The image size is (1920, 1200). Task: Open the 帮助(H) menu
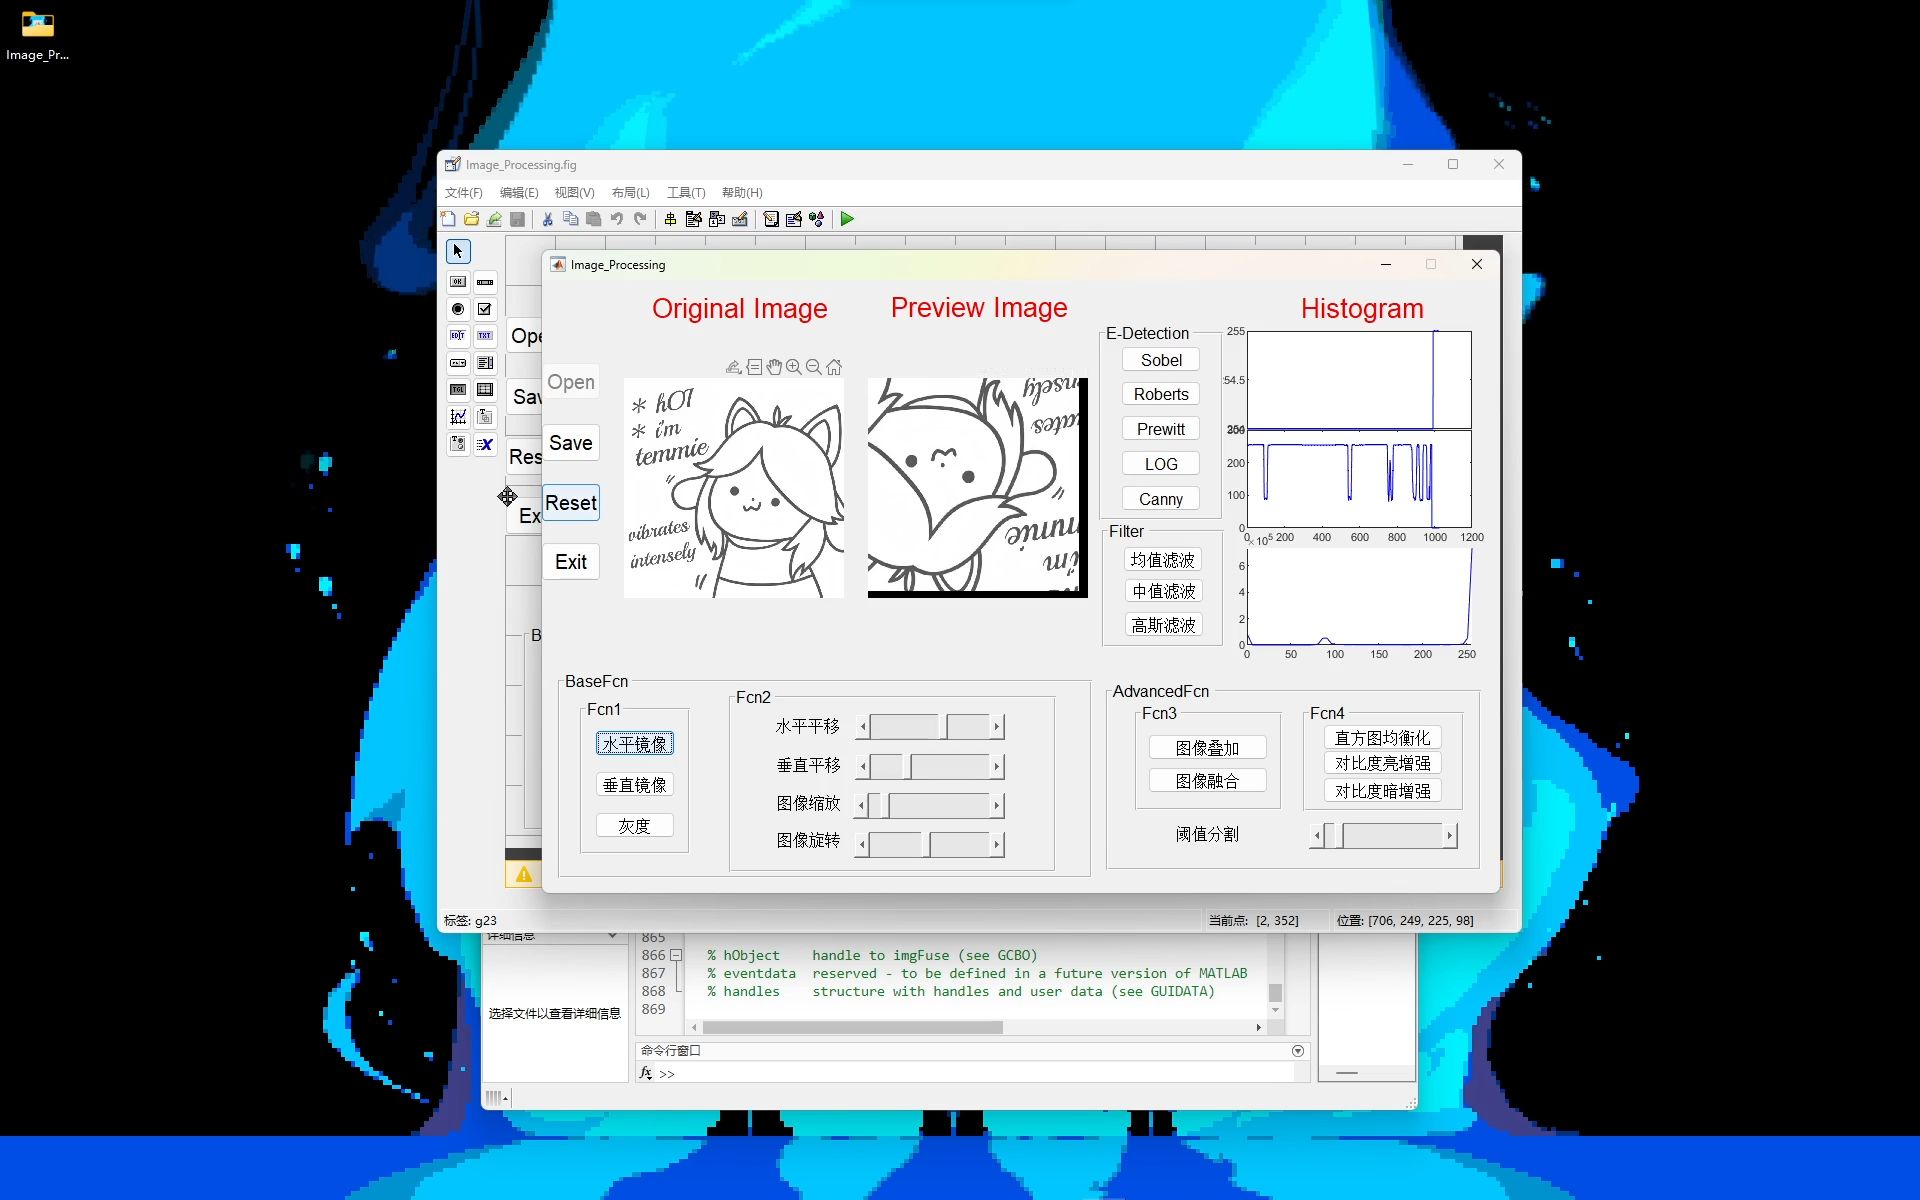[x=742, y=193]
